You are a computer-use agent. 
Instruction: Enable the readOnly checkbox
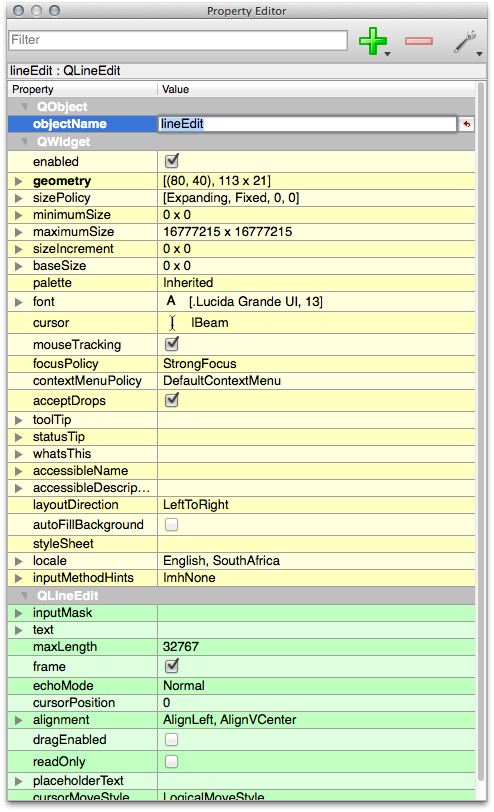pyautogui.click(x=171, y=761)
